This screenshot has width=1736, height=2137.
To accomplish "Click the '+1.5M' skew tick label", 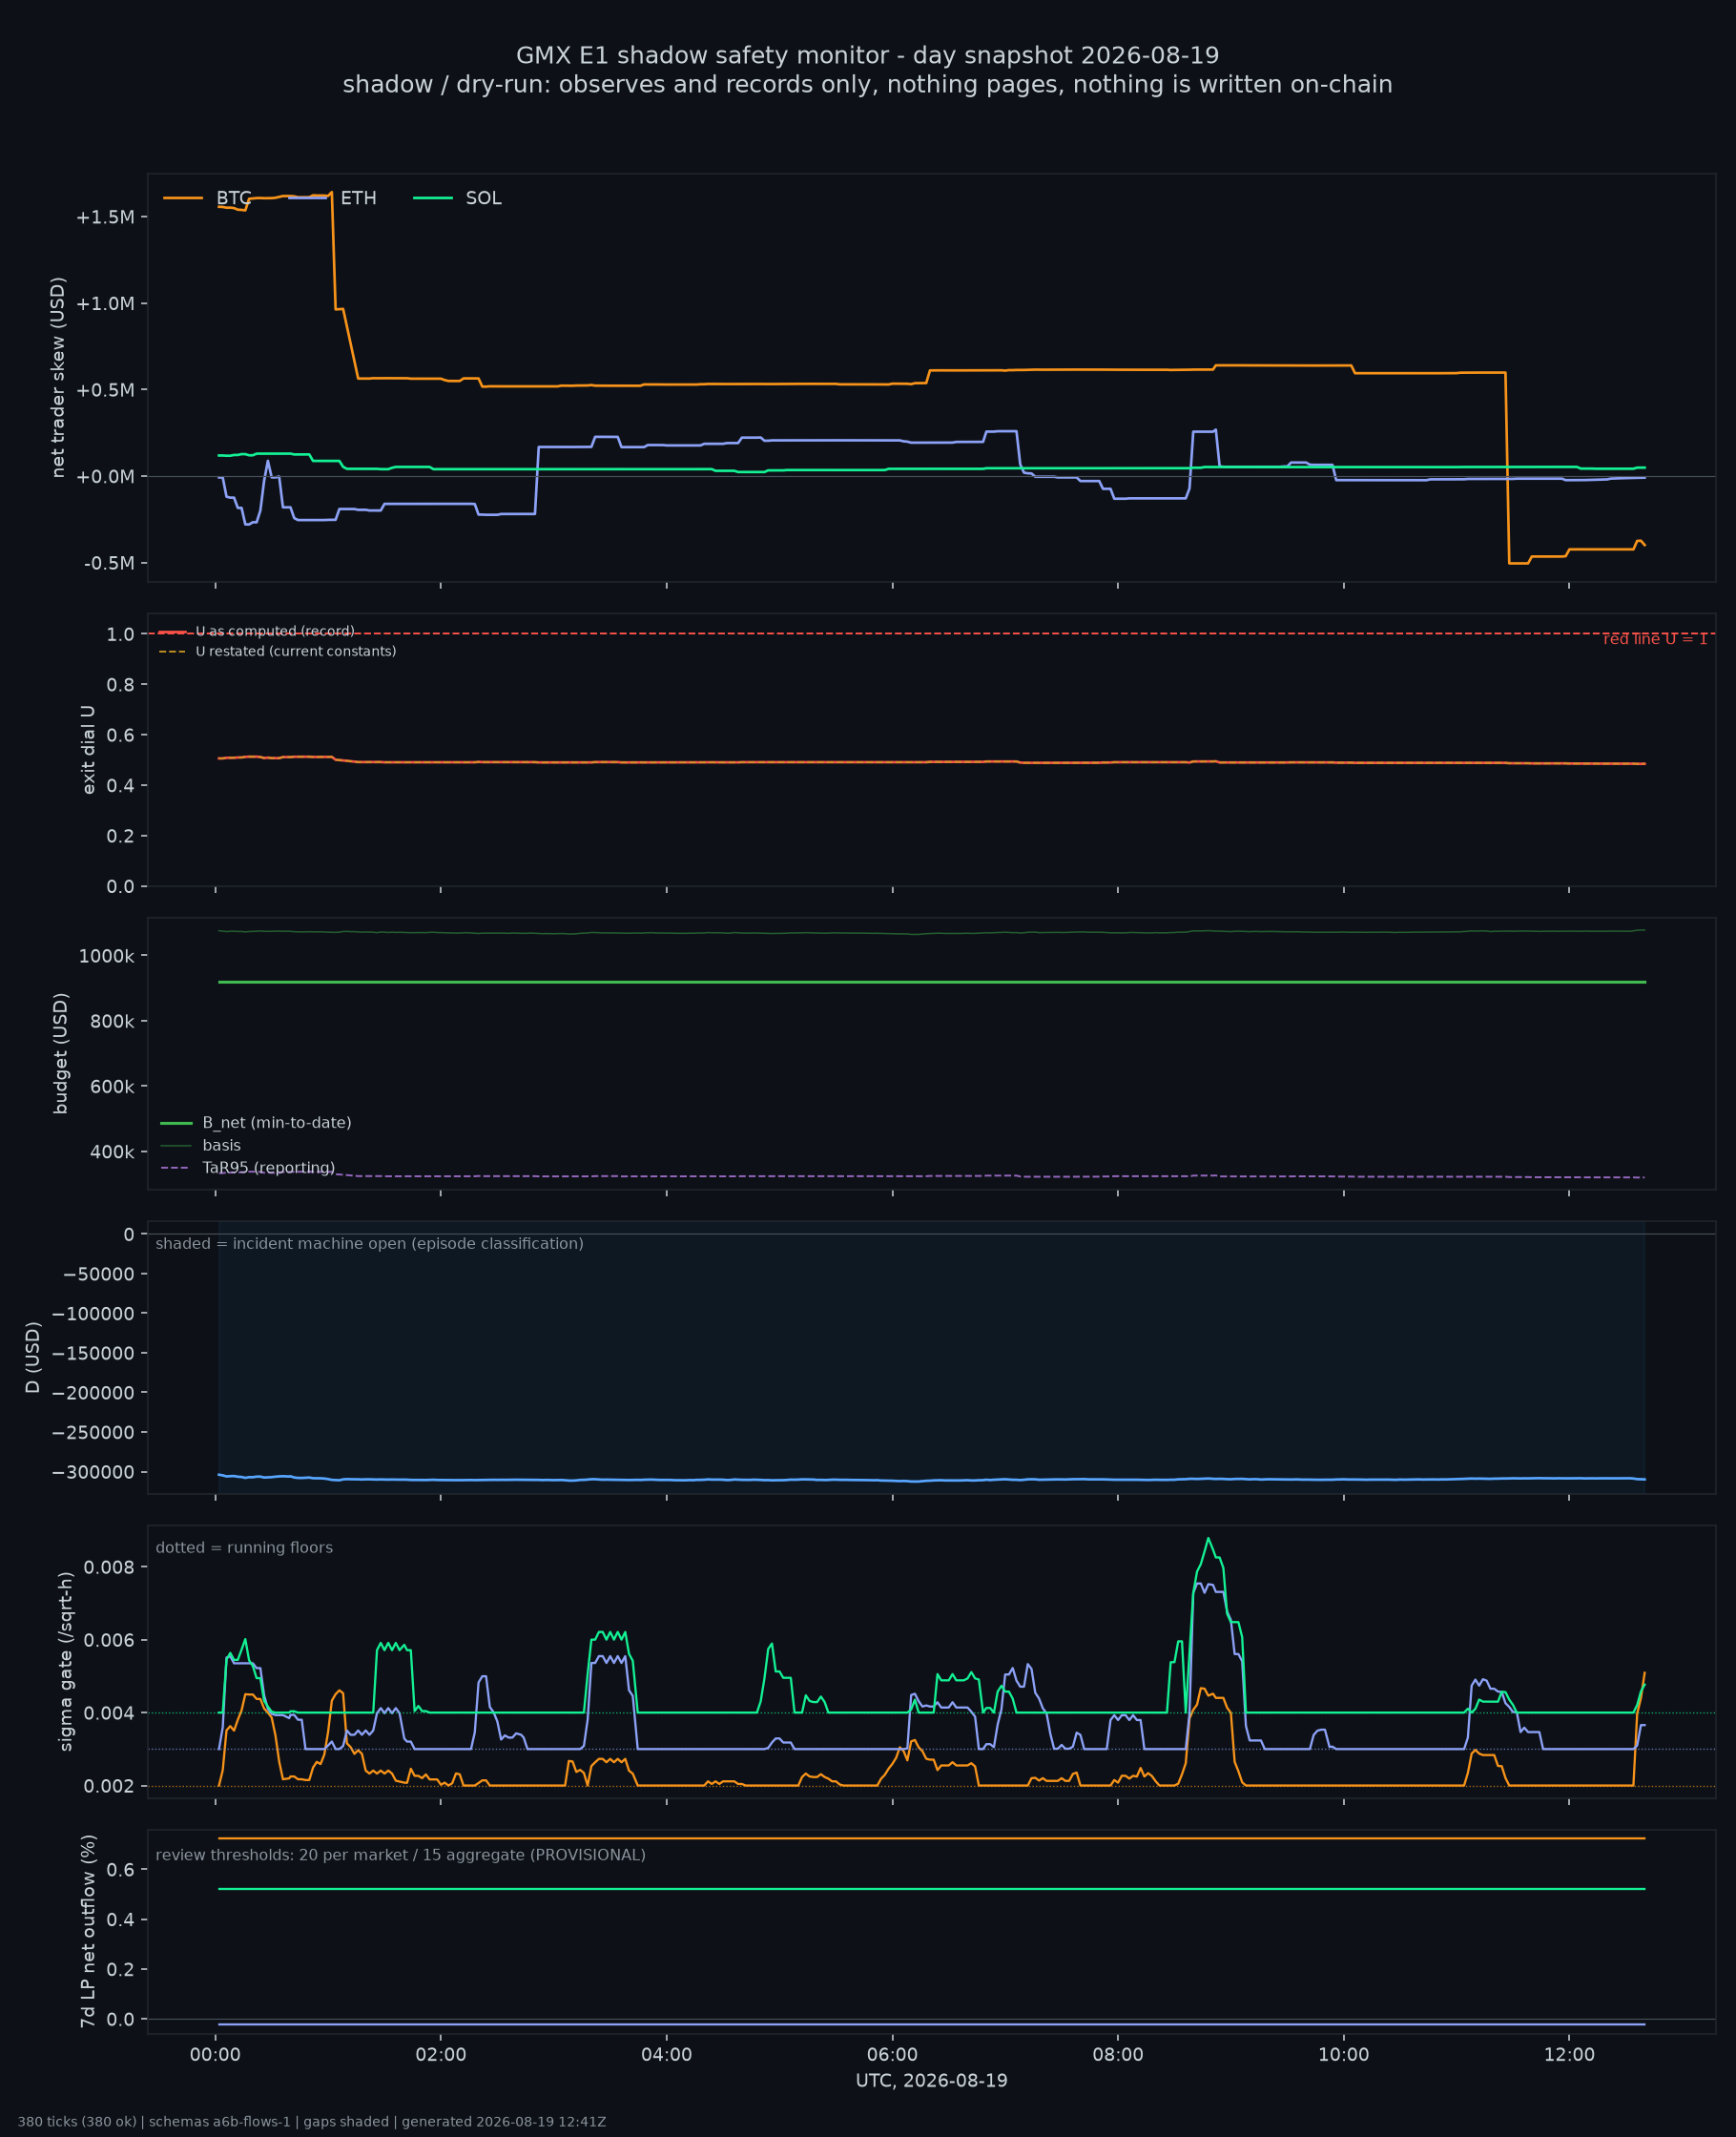I will pos(105,218).
